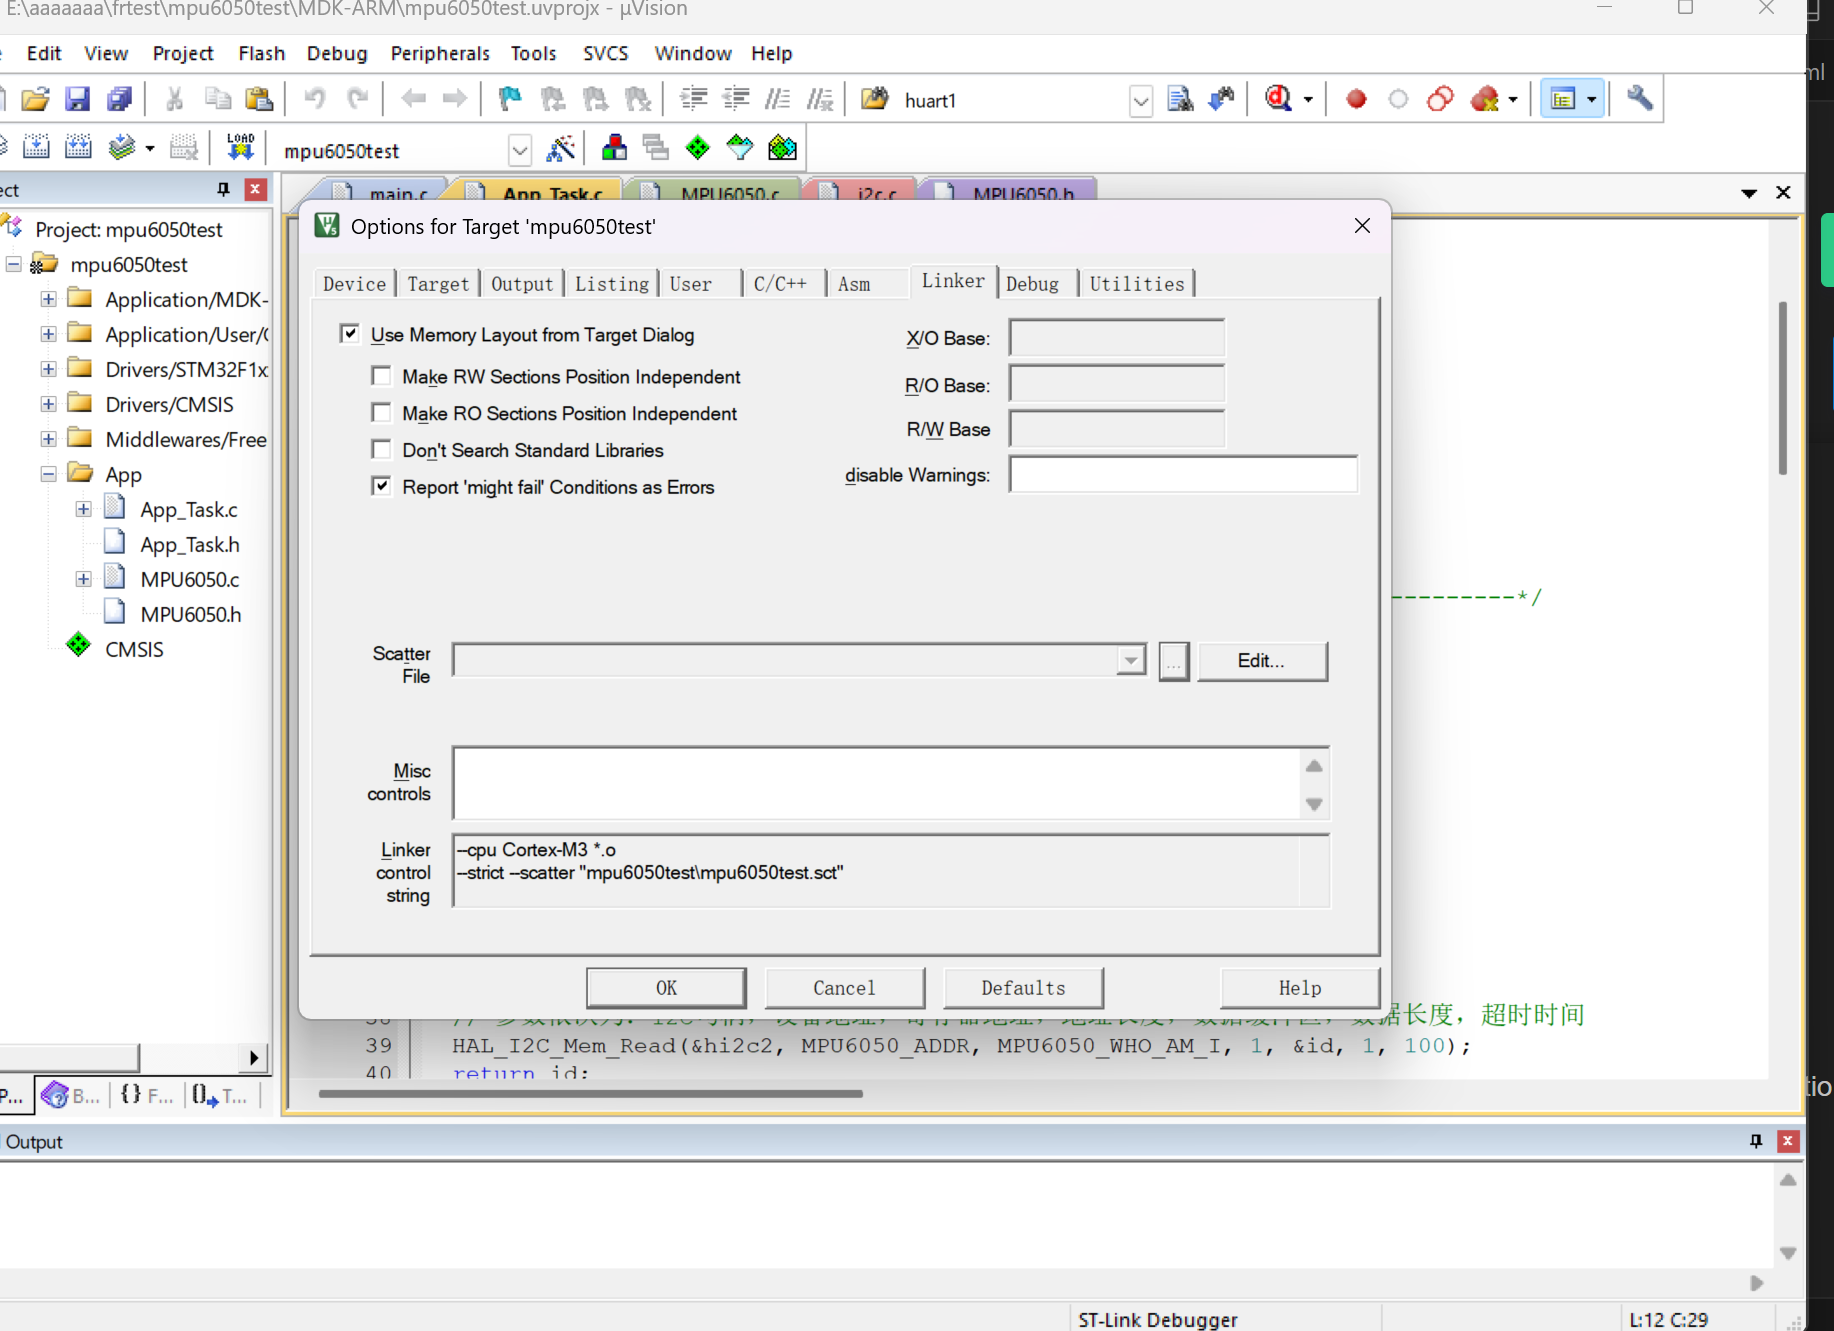Click the R/O Base input field
This screenshot has width=1834, height=1331.
1117,384
